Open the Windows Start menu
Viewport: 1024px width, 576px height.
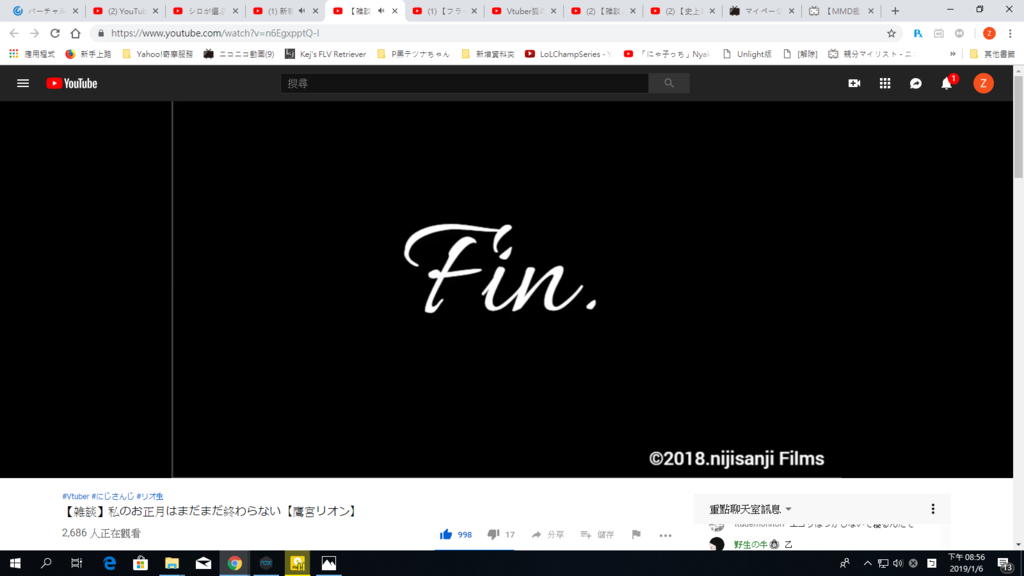click(15, 563)
